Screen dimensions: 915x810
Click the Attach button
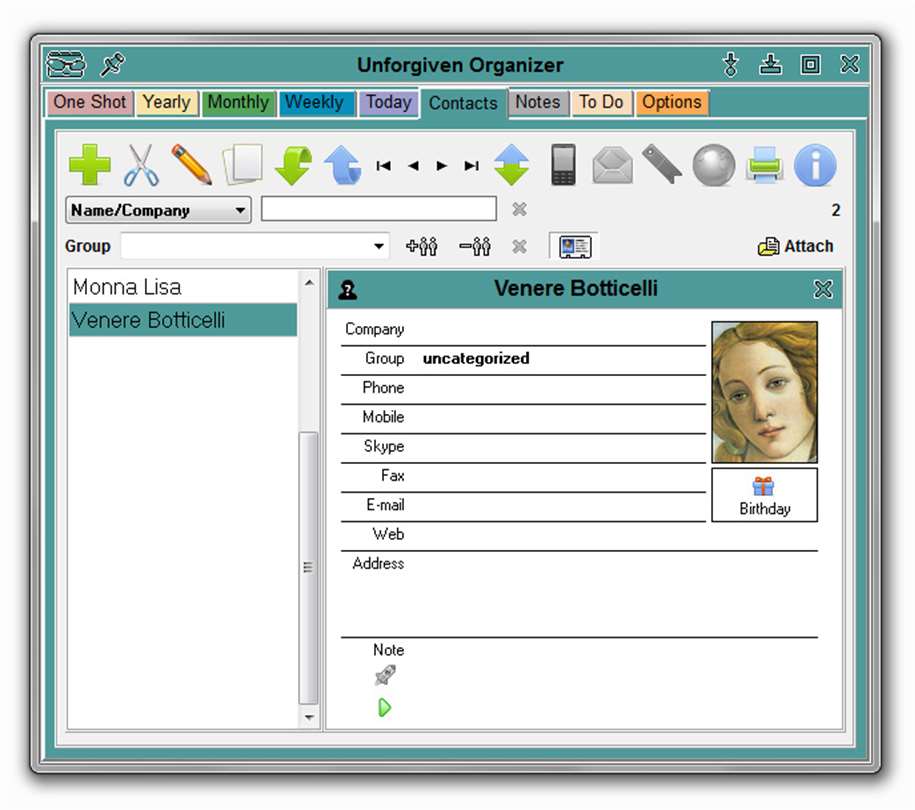[795, 246]
